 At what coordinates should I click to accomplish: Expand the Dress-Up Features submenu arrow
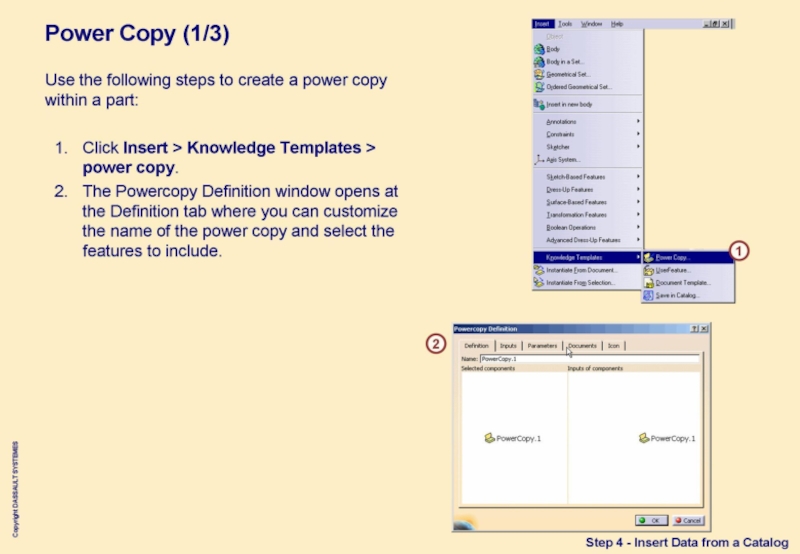click(x=638, y=189)
